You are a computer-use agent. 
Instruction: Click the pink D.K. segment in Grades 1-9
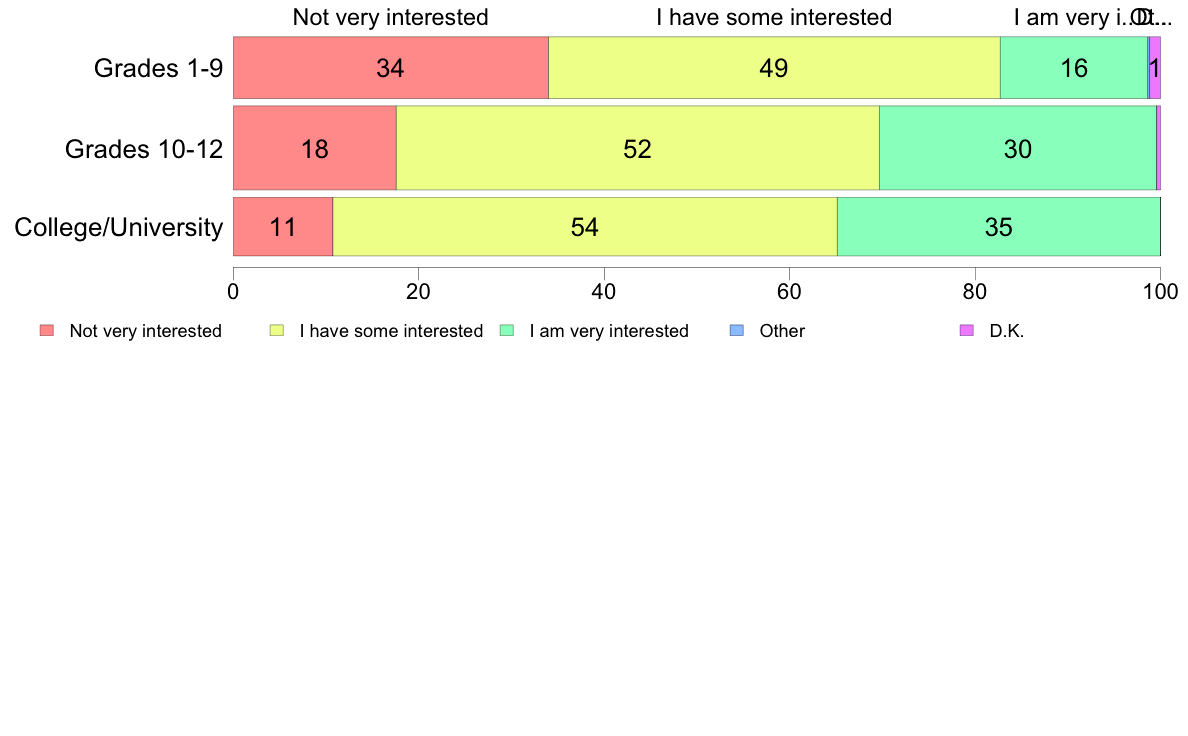pyautogui.click(x=1155, y=67)
